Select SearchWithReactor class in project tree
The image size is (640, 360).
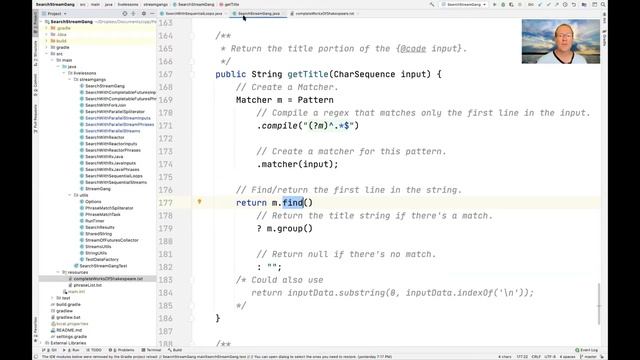[x=104, y=137]
